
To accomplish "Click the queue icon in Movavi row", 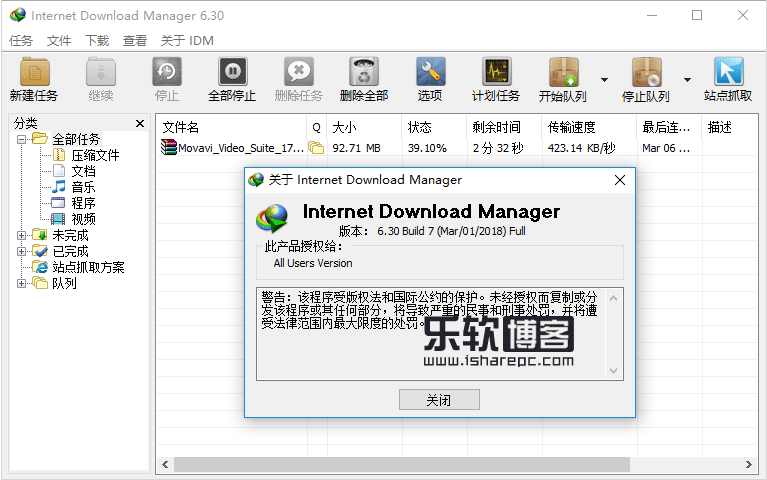I will (316, 148).
